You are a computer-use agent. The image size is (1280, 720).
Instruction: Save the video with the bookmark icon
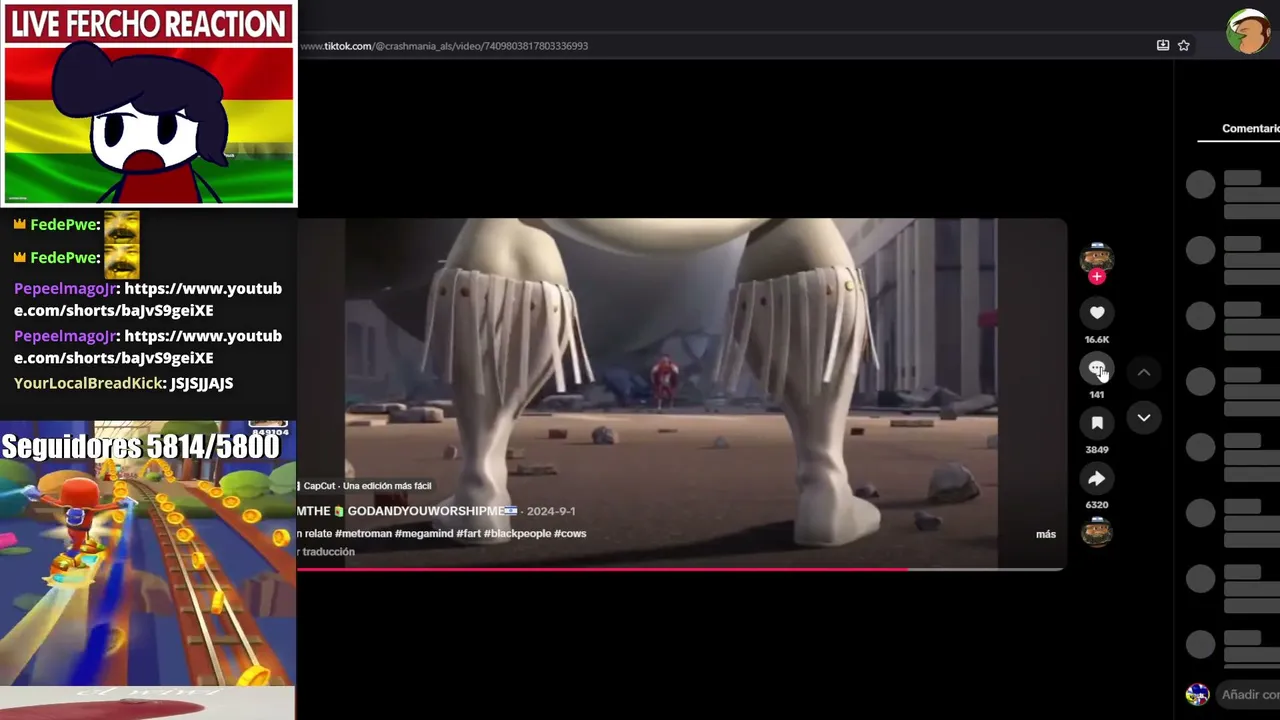click(x=1097, y=423)
